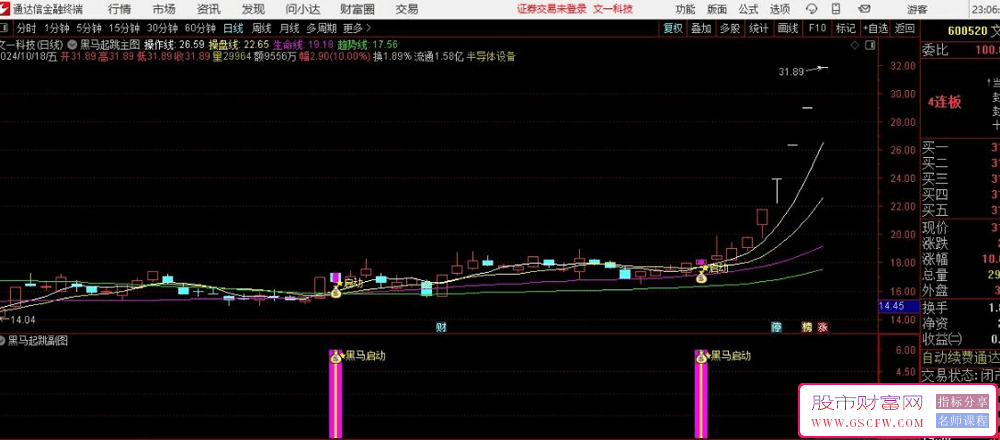Expand the 黑马起跳副图 indicator dropdown
The height and width of the screenshot is (440, 1000).
pyautogui.click(x=3, y=341)
